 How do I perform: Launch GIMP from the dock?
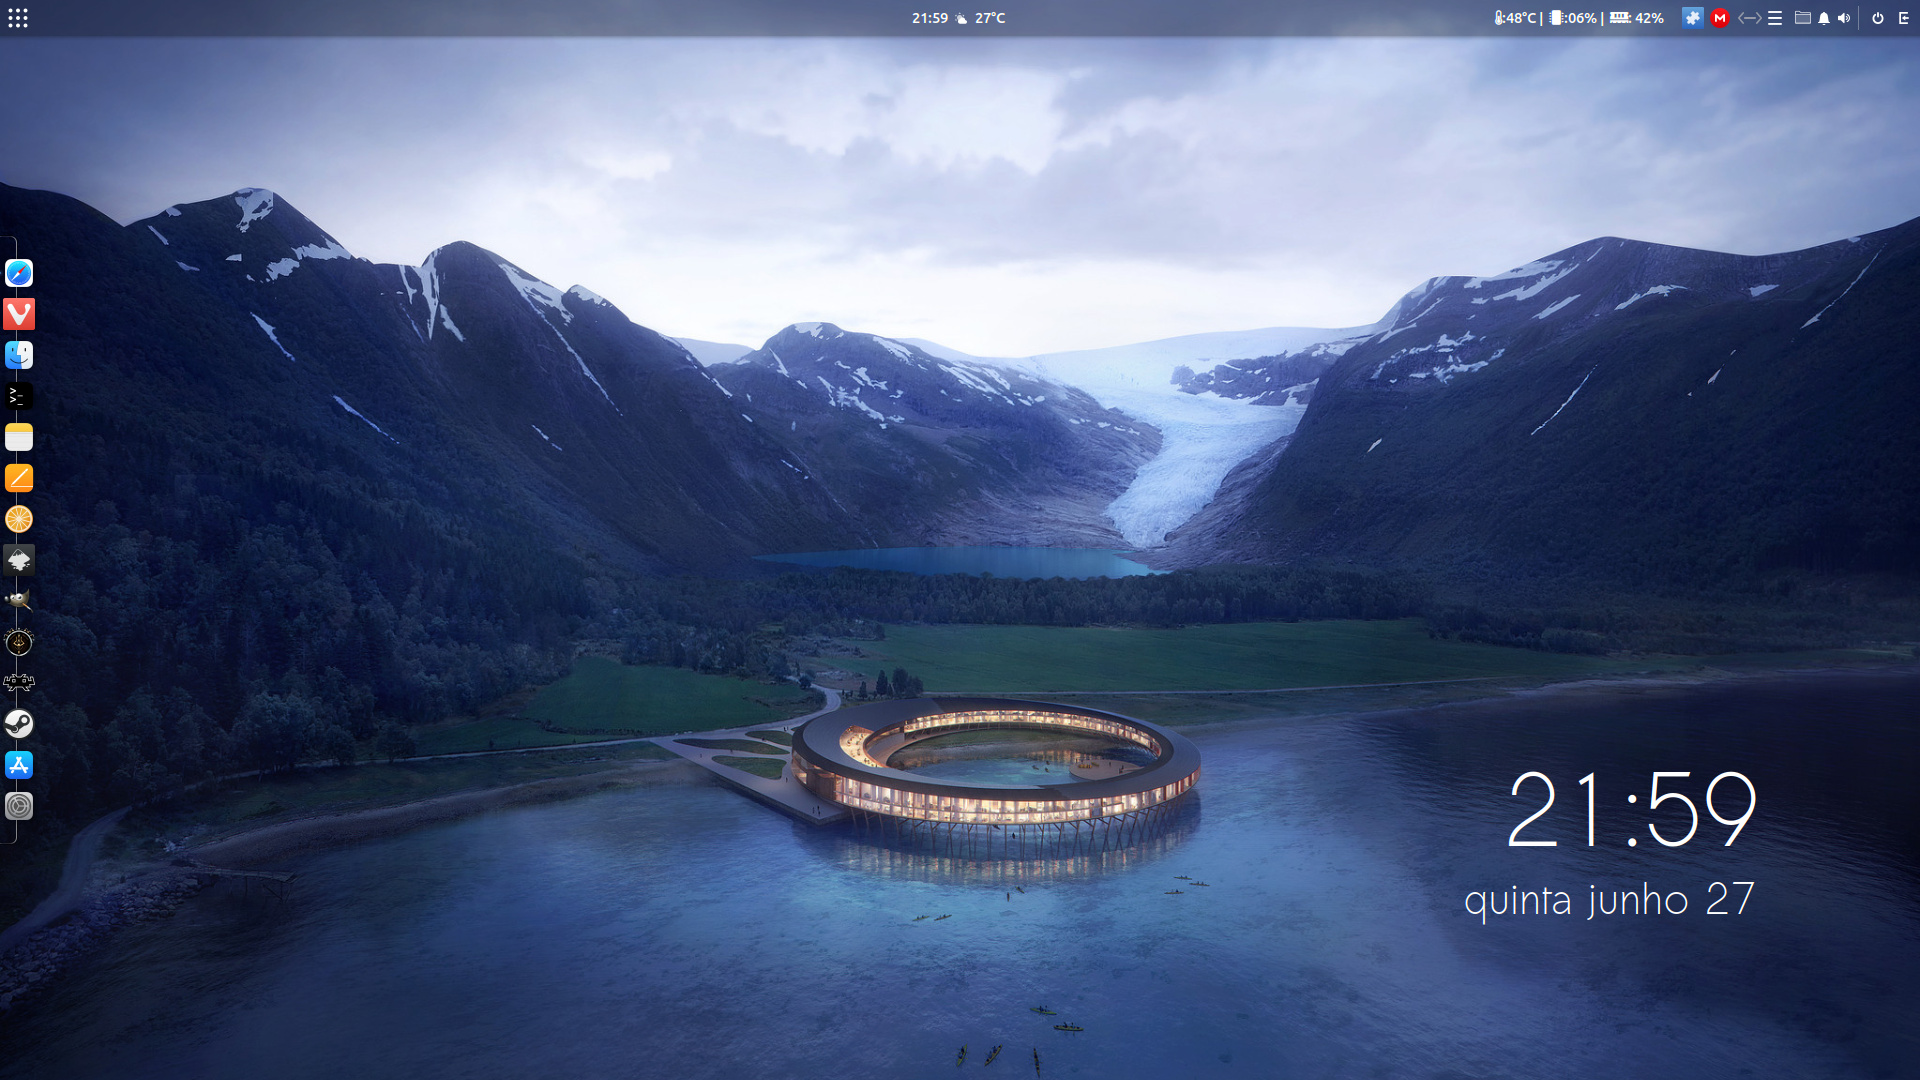(x=19, y=601)
